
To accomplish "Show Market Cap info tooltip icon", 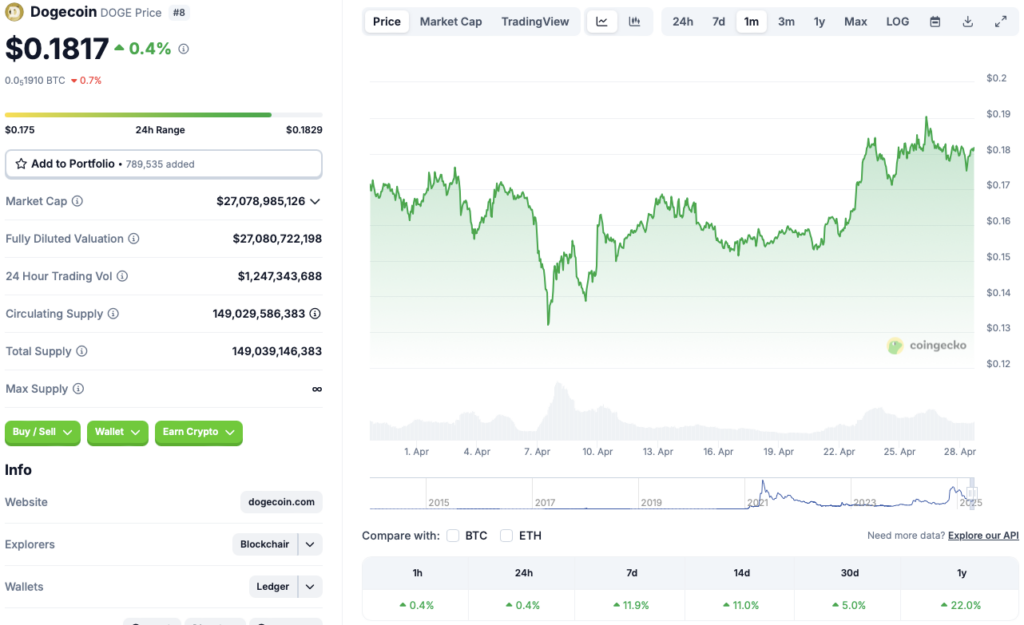I will pos(77,201).
